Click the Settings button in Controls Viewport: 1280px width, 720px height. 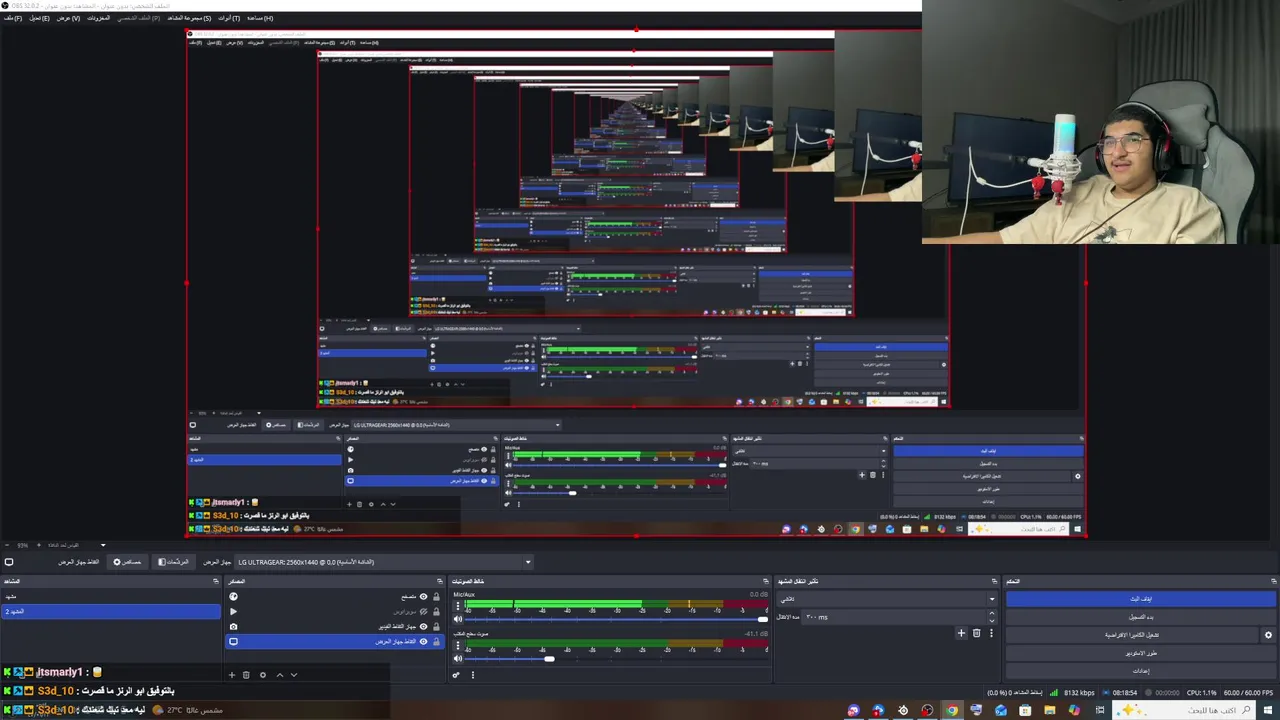(x=1141, y=671)
